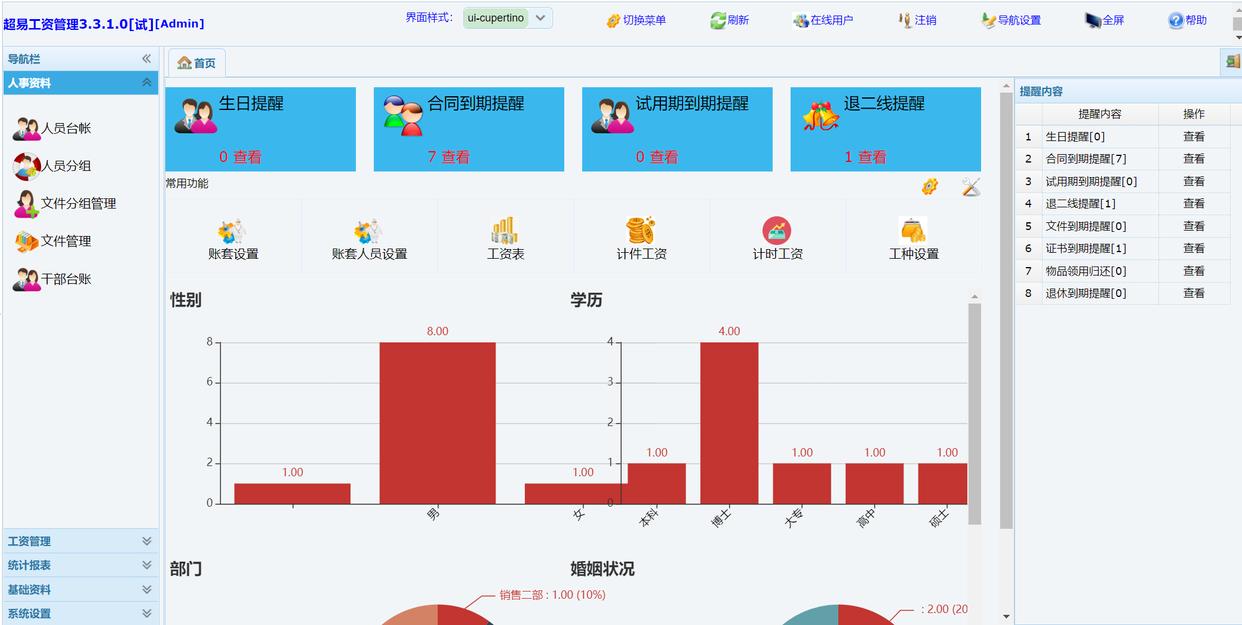Open the 账套设置 shortcut icon
The height and width of the screenshot is (625, 1242).
[x=233, y=233]
